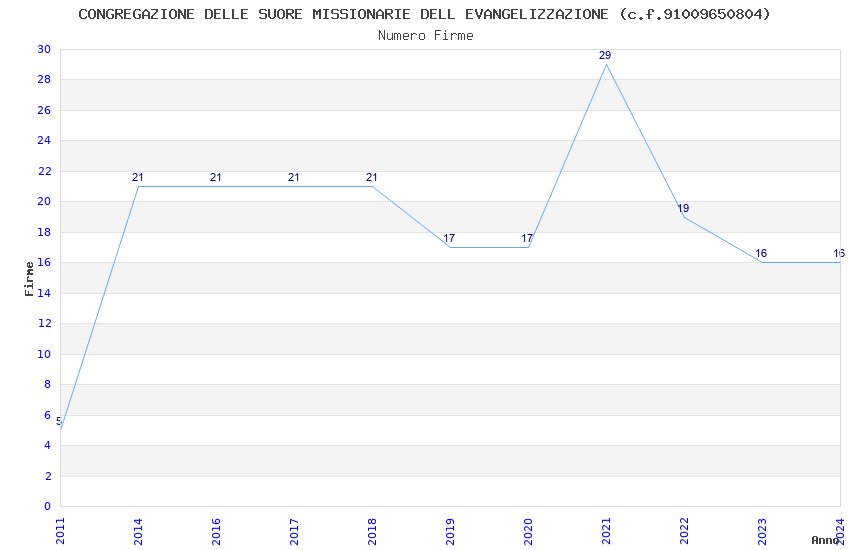Viewport: 850px width, 550px height.
Task: Click y-axis value 18
Action: click(x=44, y=232)
